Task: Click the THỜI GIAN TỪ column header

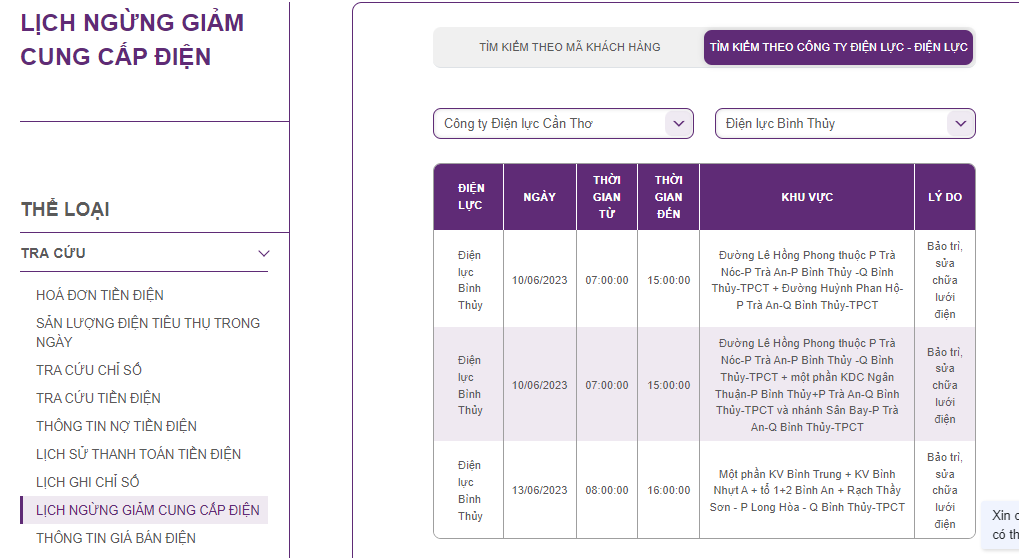Action: pos(606,197)
